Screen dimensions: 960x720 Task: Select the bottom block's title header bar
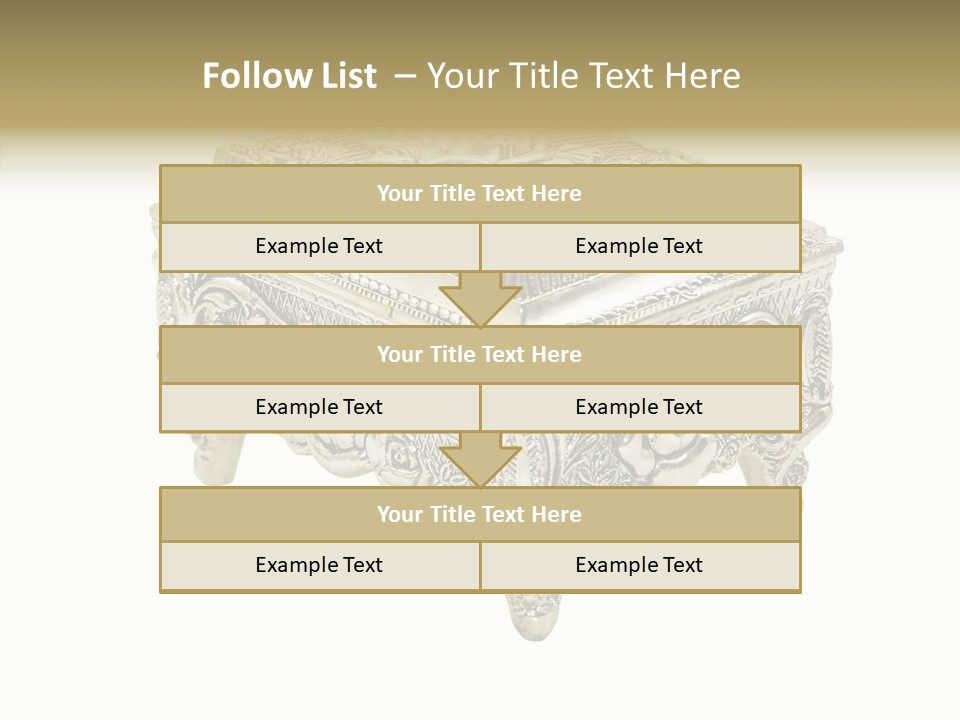pos(480,514)
